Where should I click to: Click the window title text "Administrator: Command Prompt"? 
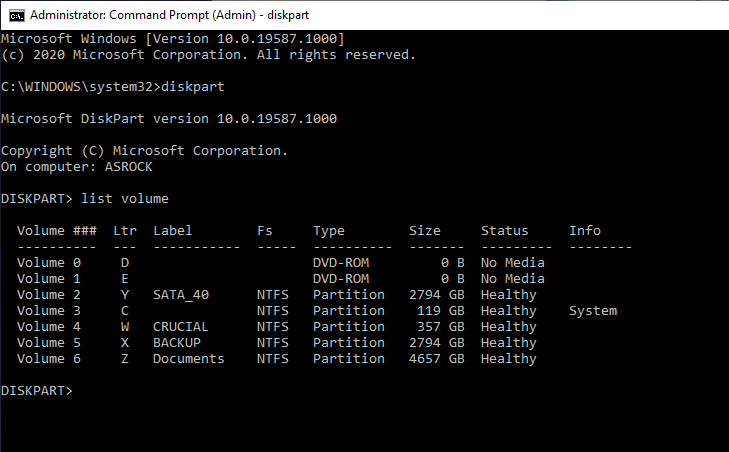pyautogui.click(x=143, y=15)
